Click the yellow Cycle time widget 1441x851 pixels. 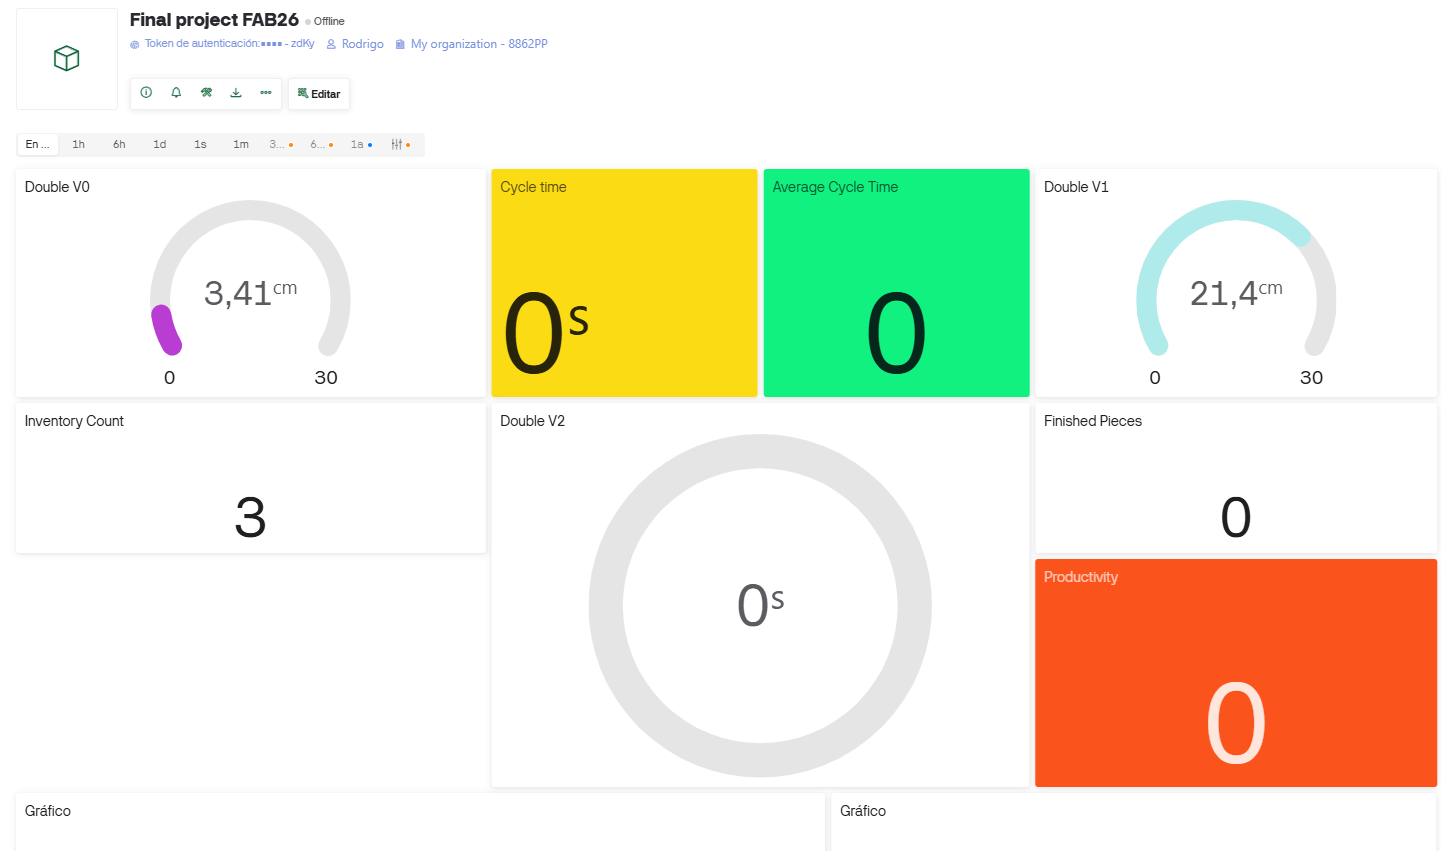click(x=624, y=283)
